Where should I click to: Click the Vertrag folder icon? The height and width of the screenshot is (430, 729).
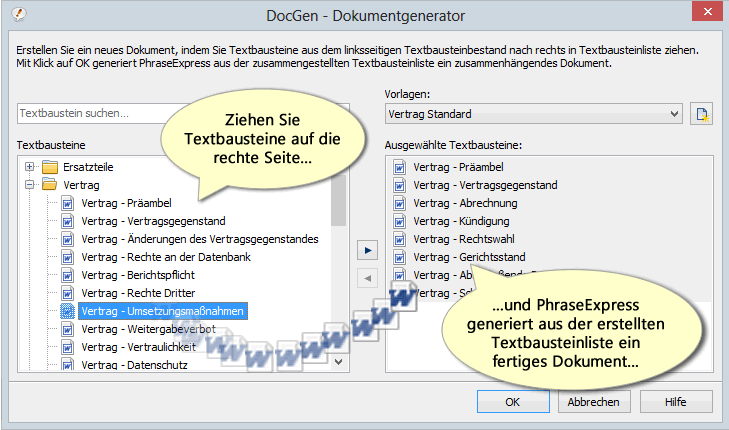pyautogui.click(x=49, y=185)
